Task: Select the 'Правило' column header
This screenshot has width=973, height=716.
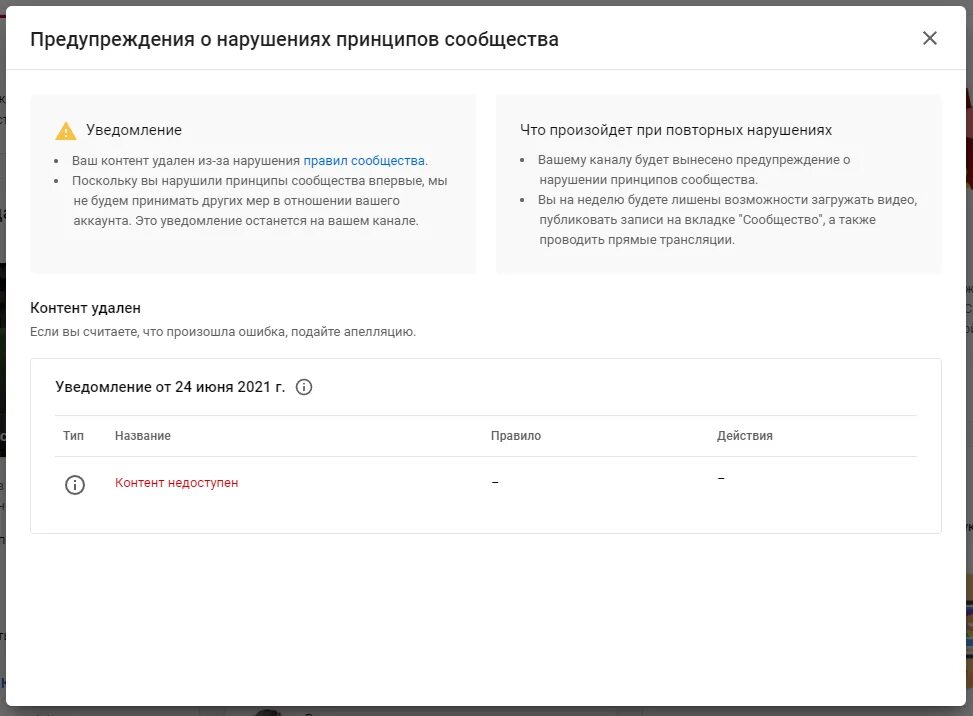Action: (x=516, y=436)
